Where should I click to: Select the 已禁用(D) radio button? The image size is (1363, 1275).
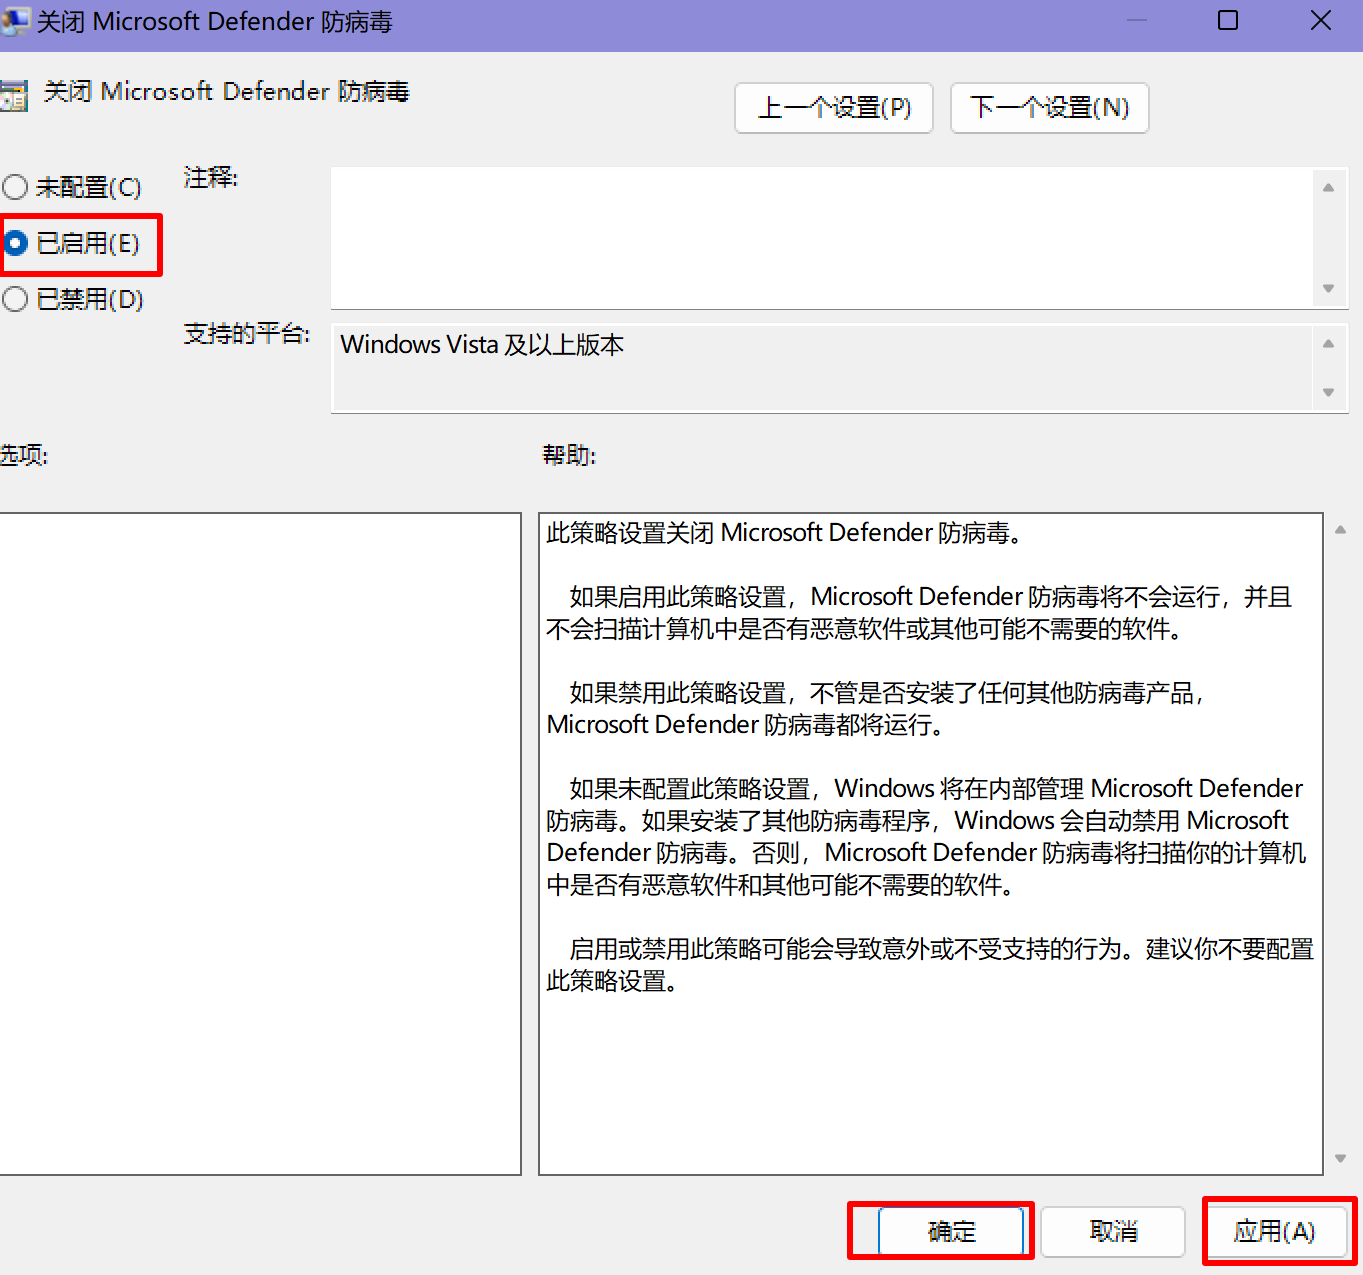click(73, 299)
